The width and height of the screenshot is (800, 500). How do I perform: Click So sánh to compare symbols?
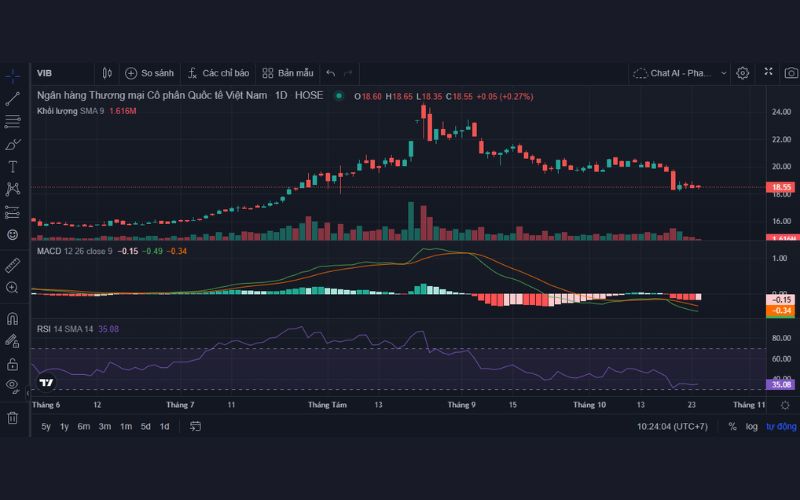pyautogui.click(x=149, y=73)
